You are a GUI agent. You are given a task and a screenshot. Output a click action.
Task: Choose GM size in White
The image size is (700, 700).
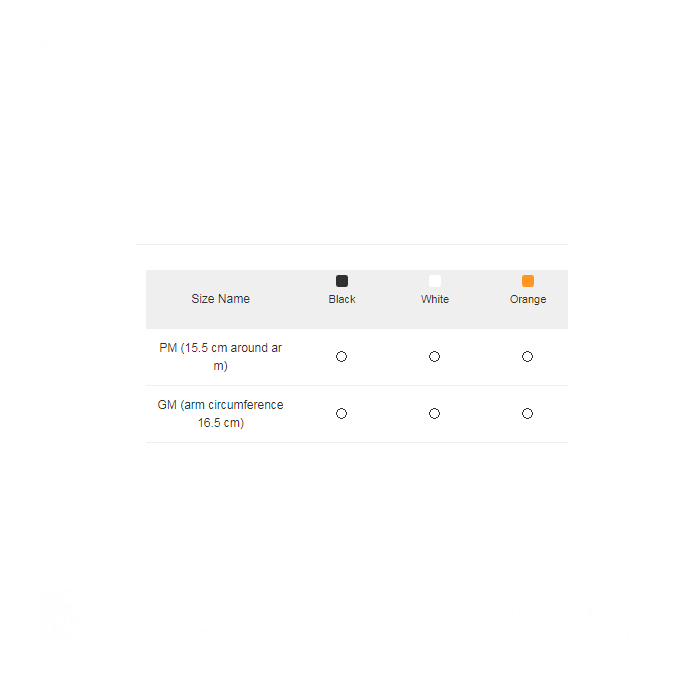tap(434, 414)
